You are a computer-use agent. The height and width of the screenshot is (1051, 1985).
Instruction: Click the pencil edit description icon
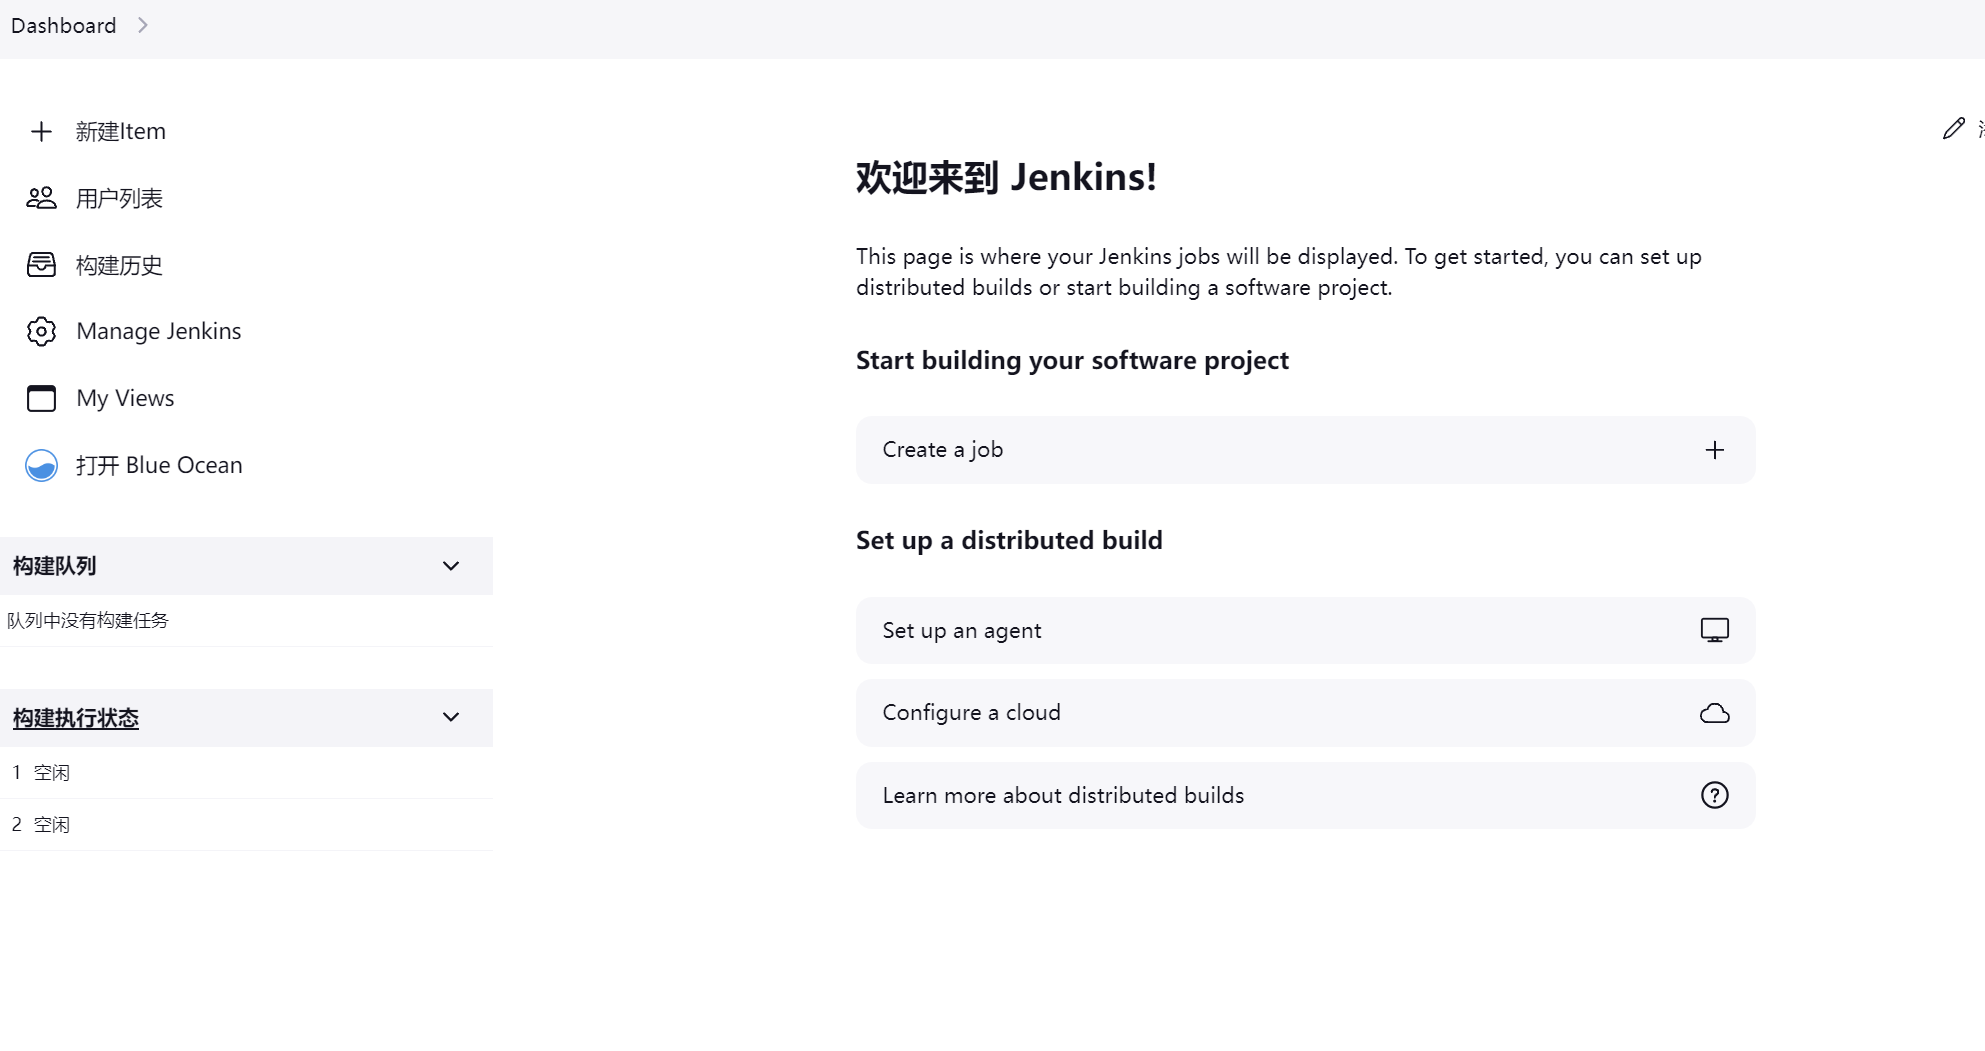point(1953,128)
